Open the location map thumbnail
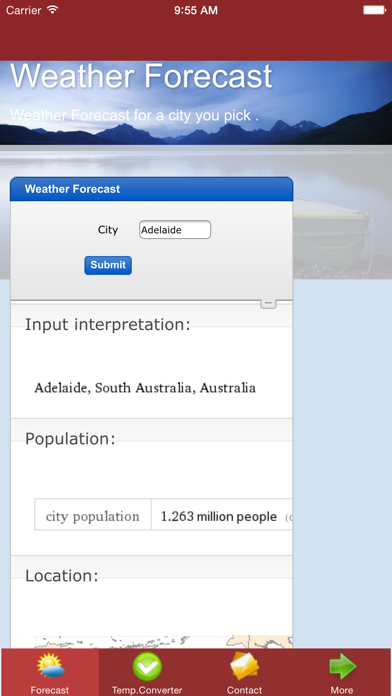This screenshot has width=392, height=696. (164, 642)
